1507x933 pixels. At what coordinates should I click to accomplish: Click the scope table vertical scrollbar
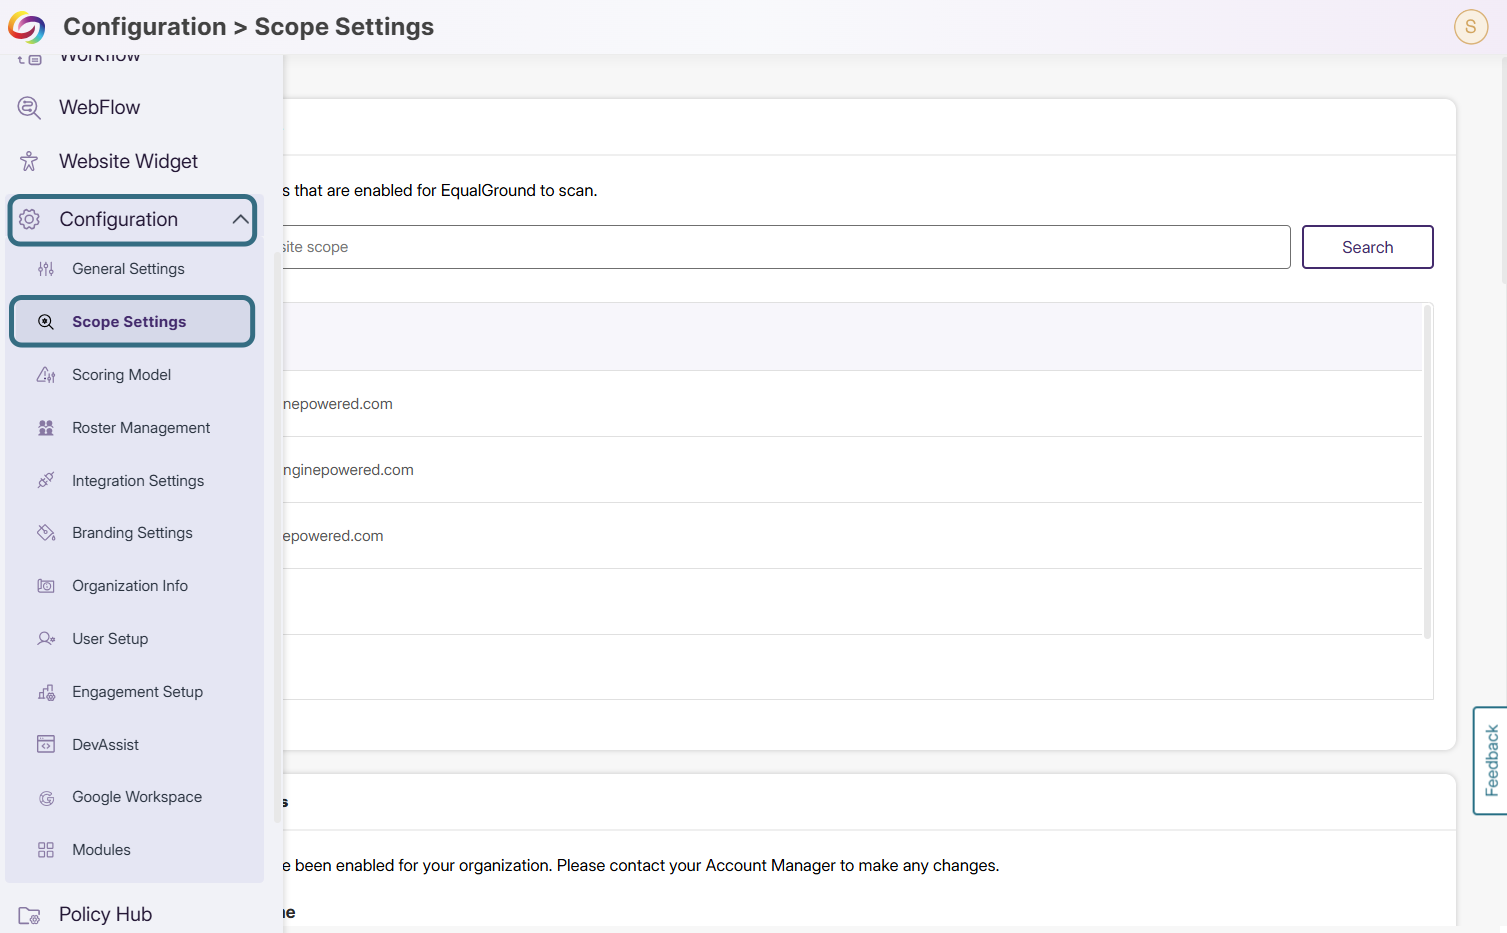[1427, 470]
